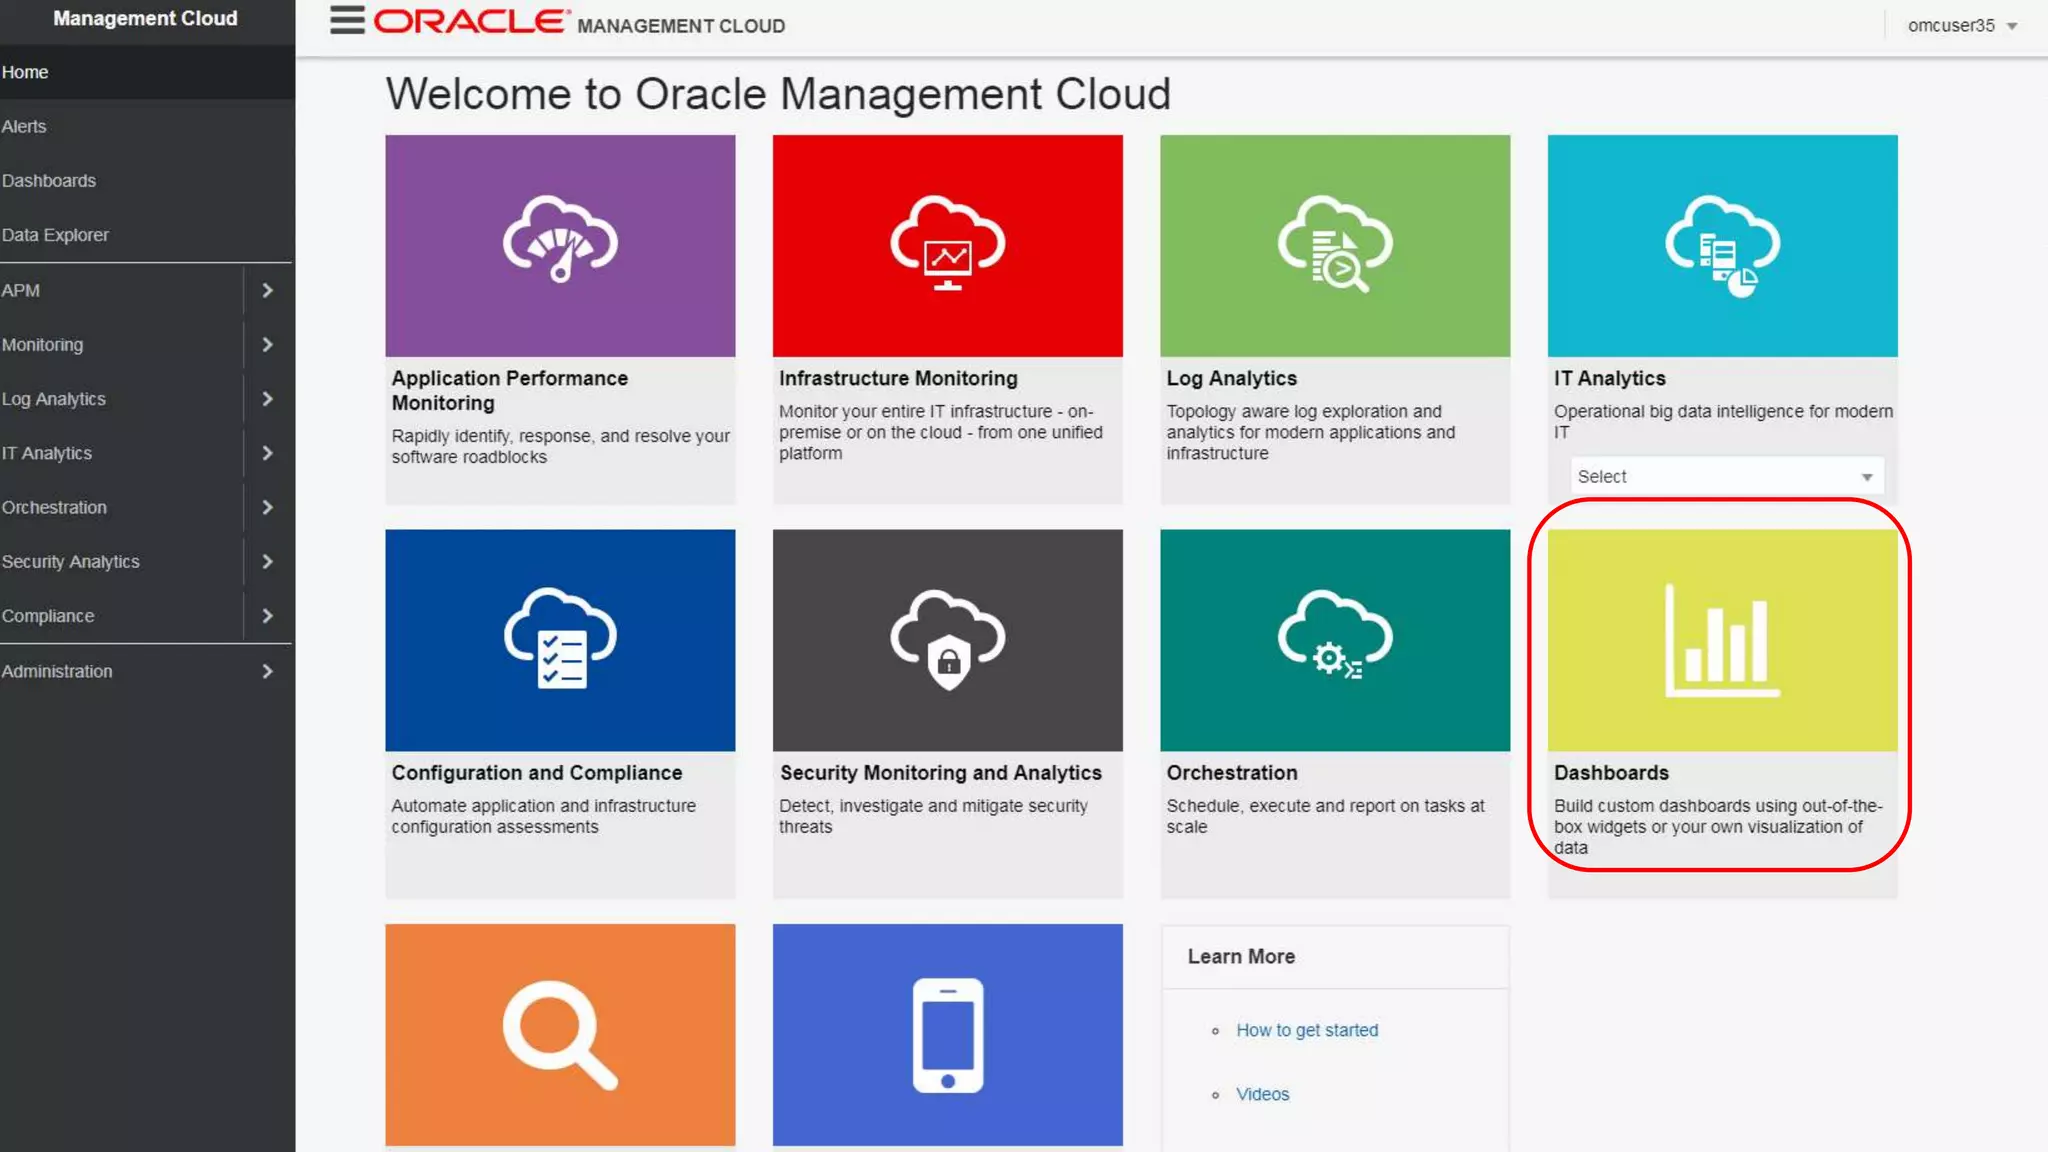The width and height of the screenshot is (2048, 1152).
Task: Click the IT Analytics card title
Action: coord(1609,378)
